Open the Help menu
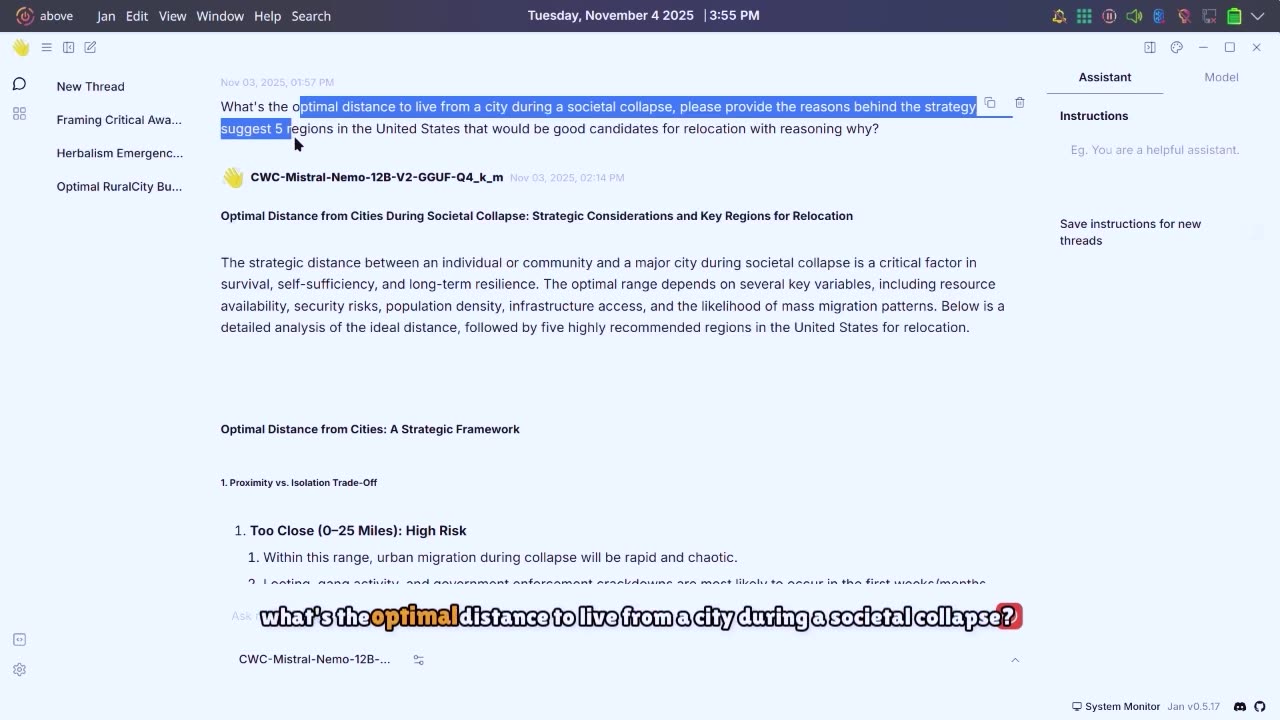This screenshot has width=1280, height=720. pyautogui.click(x=267, y=16)
